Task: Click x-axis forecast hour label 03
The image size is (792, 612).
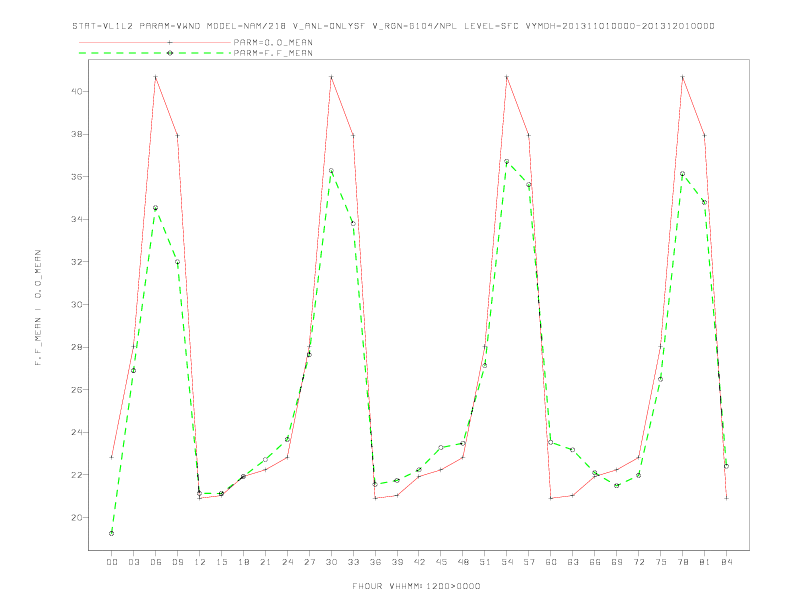Action: coord(133,562)
